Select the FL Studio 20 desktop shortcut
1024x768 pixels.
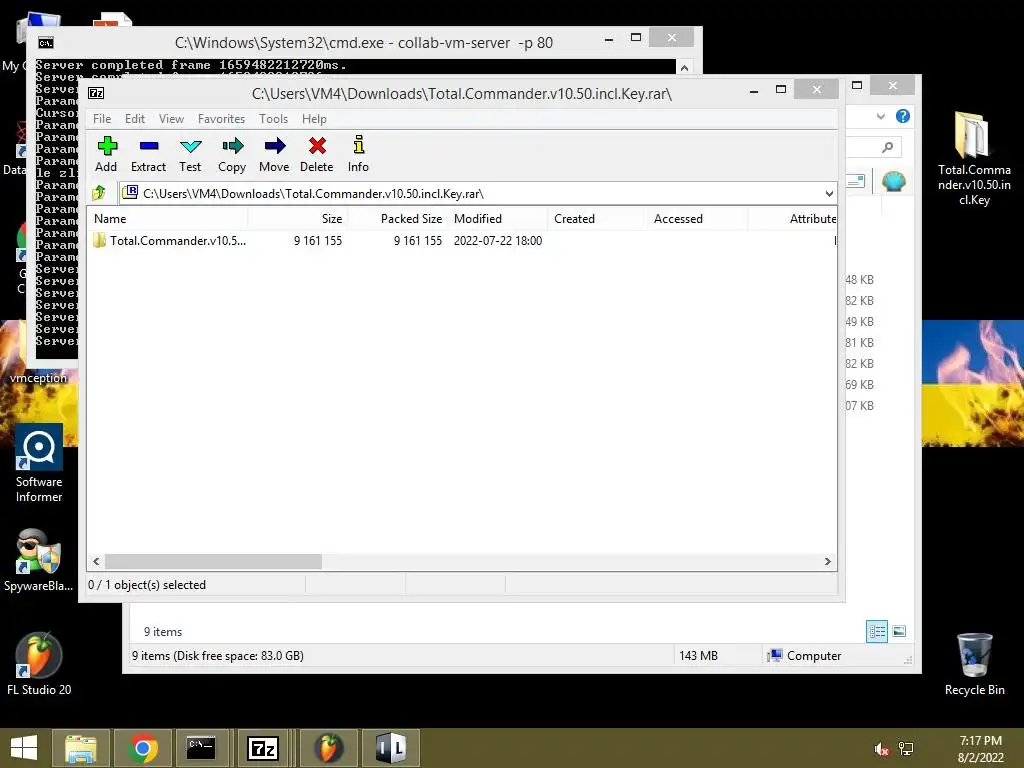(39, 664)
